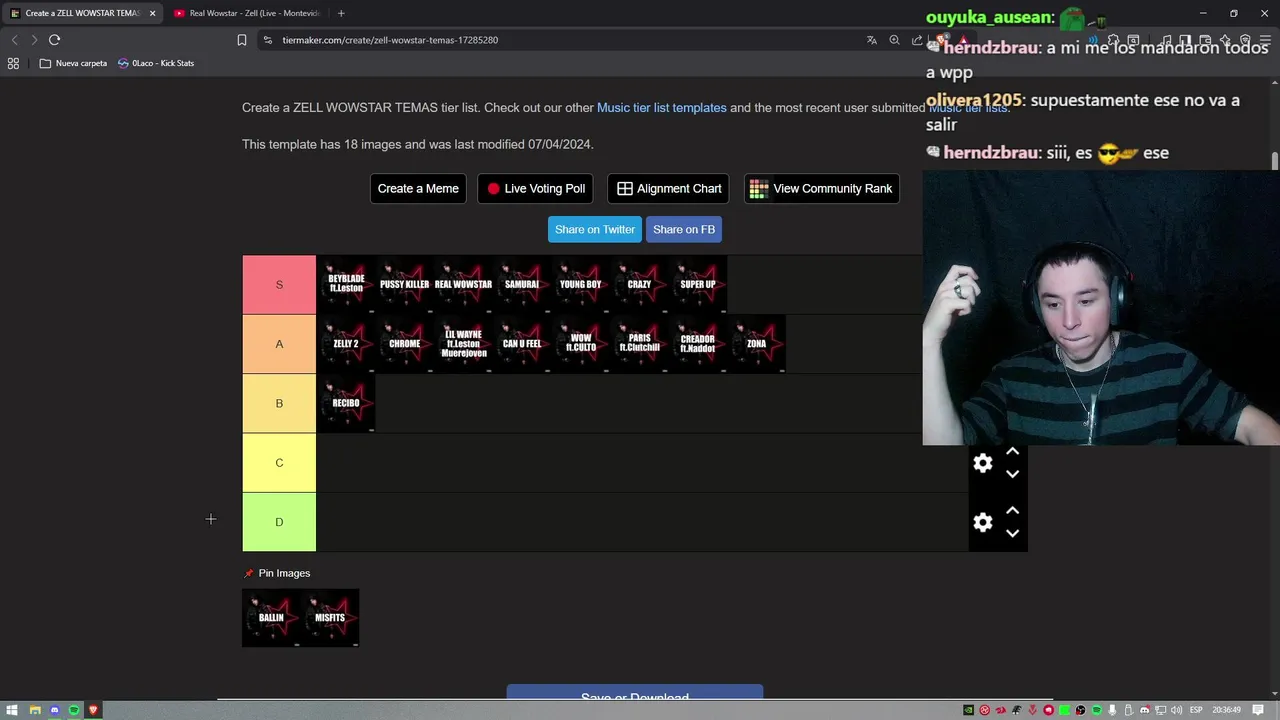Open Windows Start menu
This screenshot has height=720, width=1280.
coord(12,710)
